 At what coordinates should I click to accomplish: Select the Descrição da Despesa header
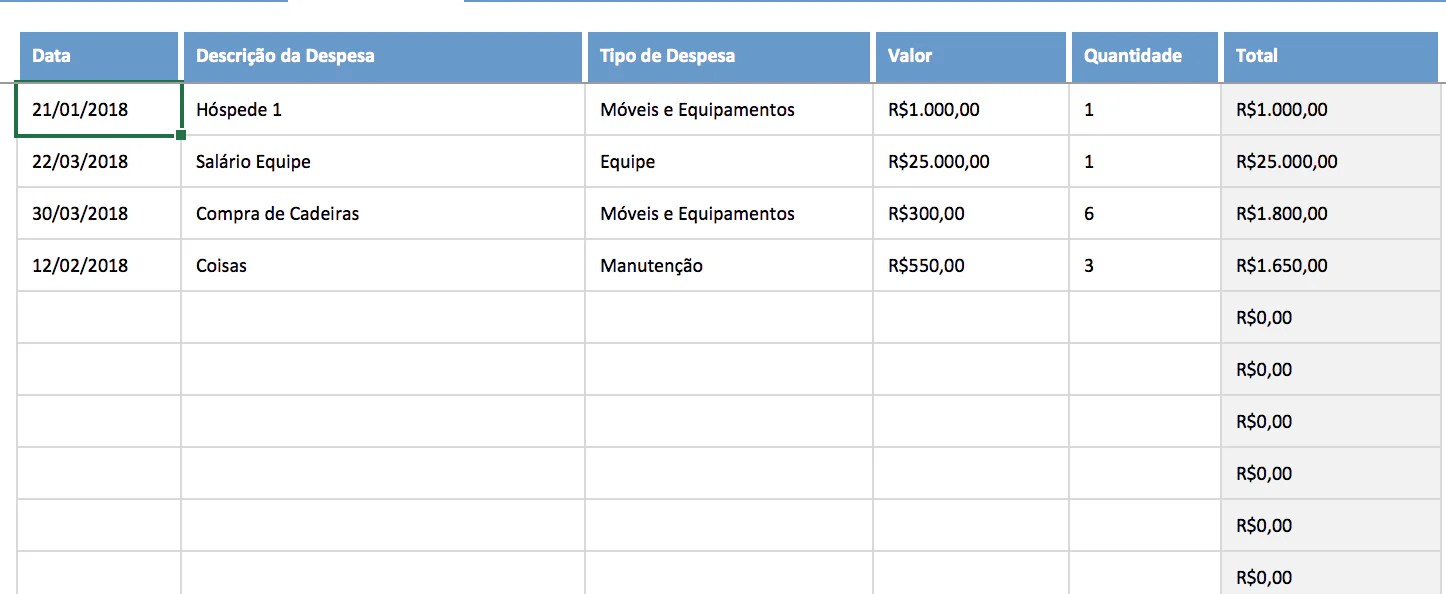click(382, 56)
